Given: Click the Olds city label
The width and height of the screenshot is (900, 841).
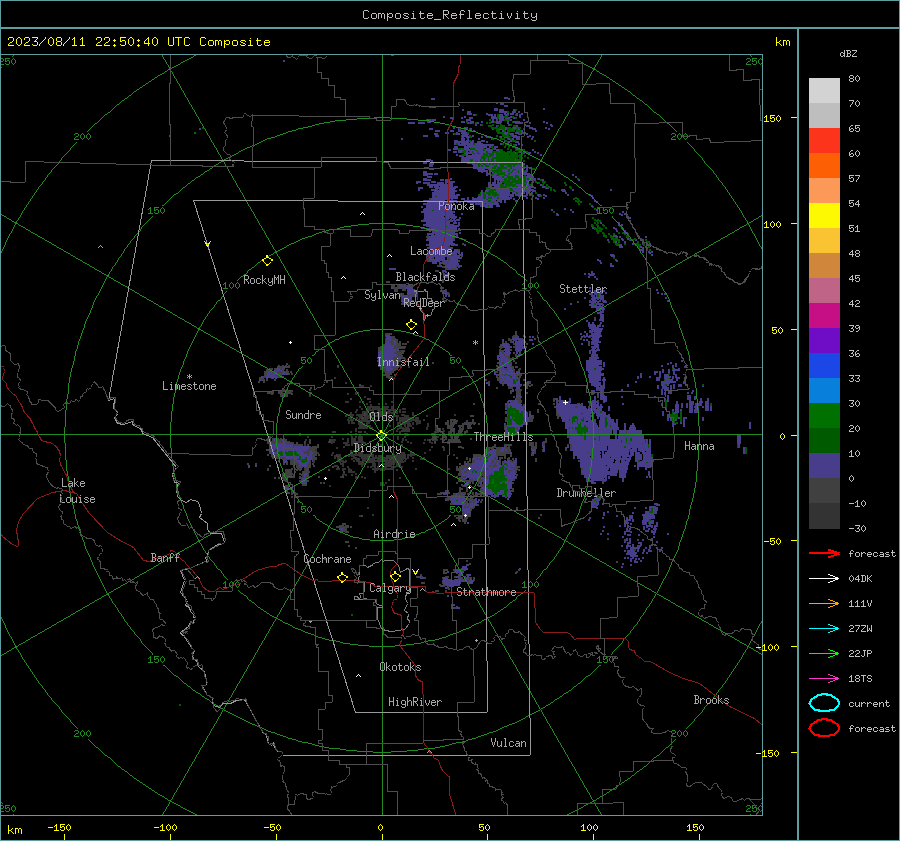Looking at the screenshot, I should (381, 417).
